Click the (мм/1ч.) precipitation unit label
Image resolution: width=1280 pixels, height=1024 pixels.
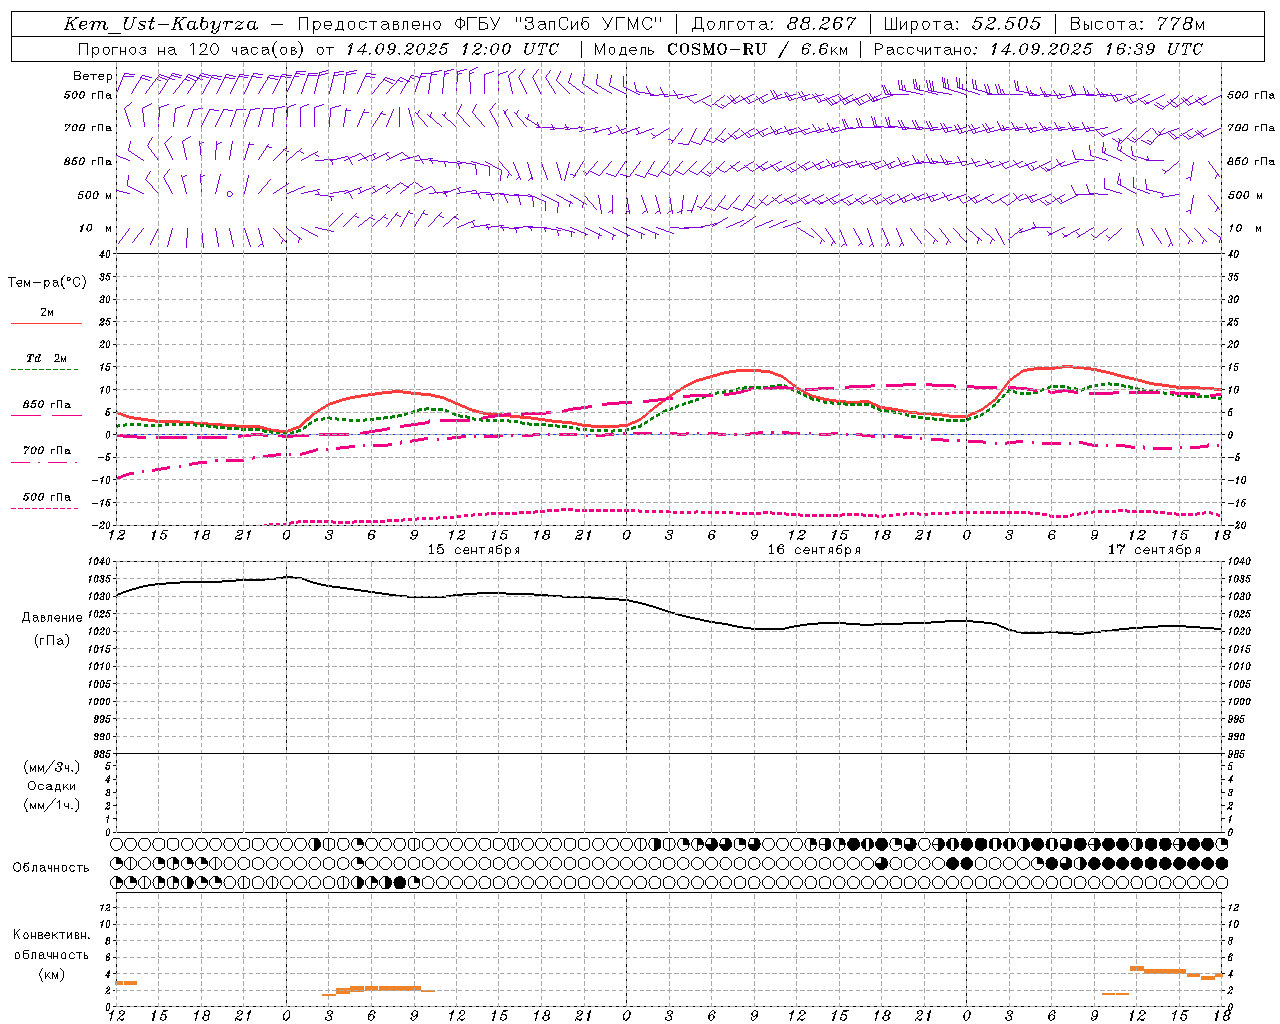[x=52, y=805]
